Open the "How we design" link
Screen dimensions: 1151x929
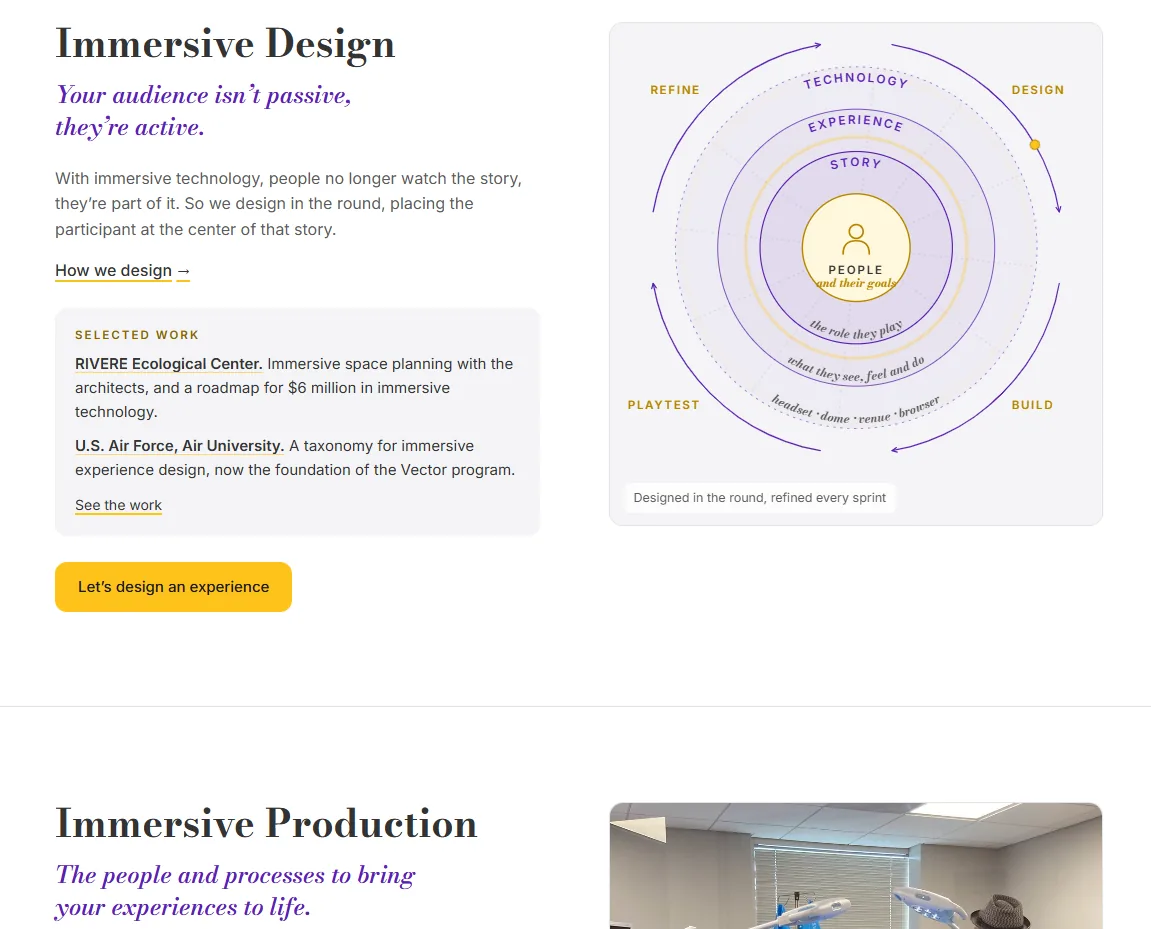point(113,271)
